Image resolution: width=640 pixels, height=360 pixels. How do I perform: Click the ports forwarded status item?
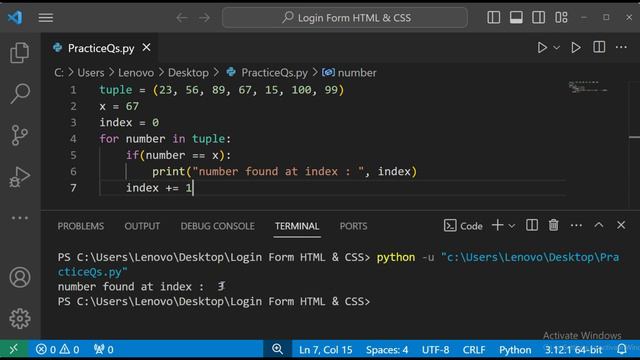[x=104, y=349]
